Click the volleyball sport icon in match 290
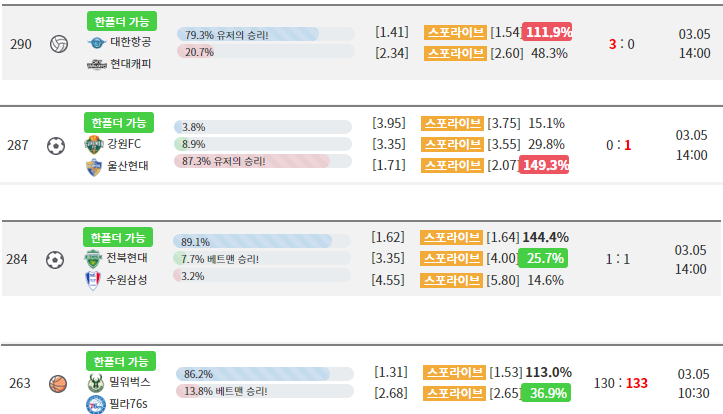 (x=57, y=44)
